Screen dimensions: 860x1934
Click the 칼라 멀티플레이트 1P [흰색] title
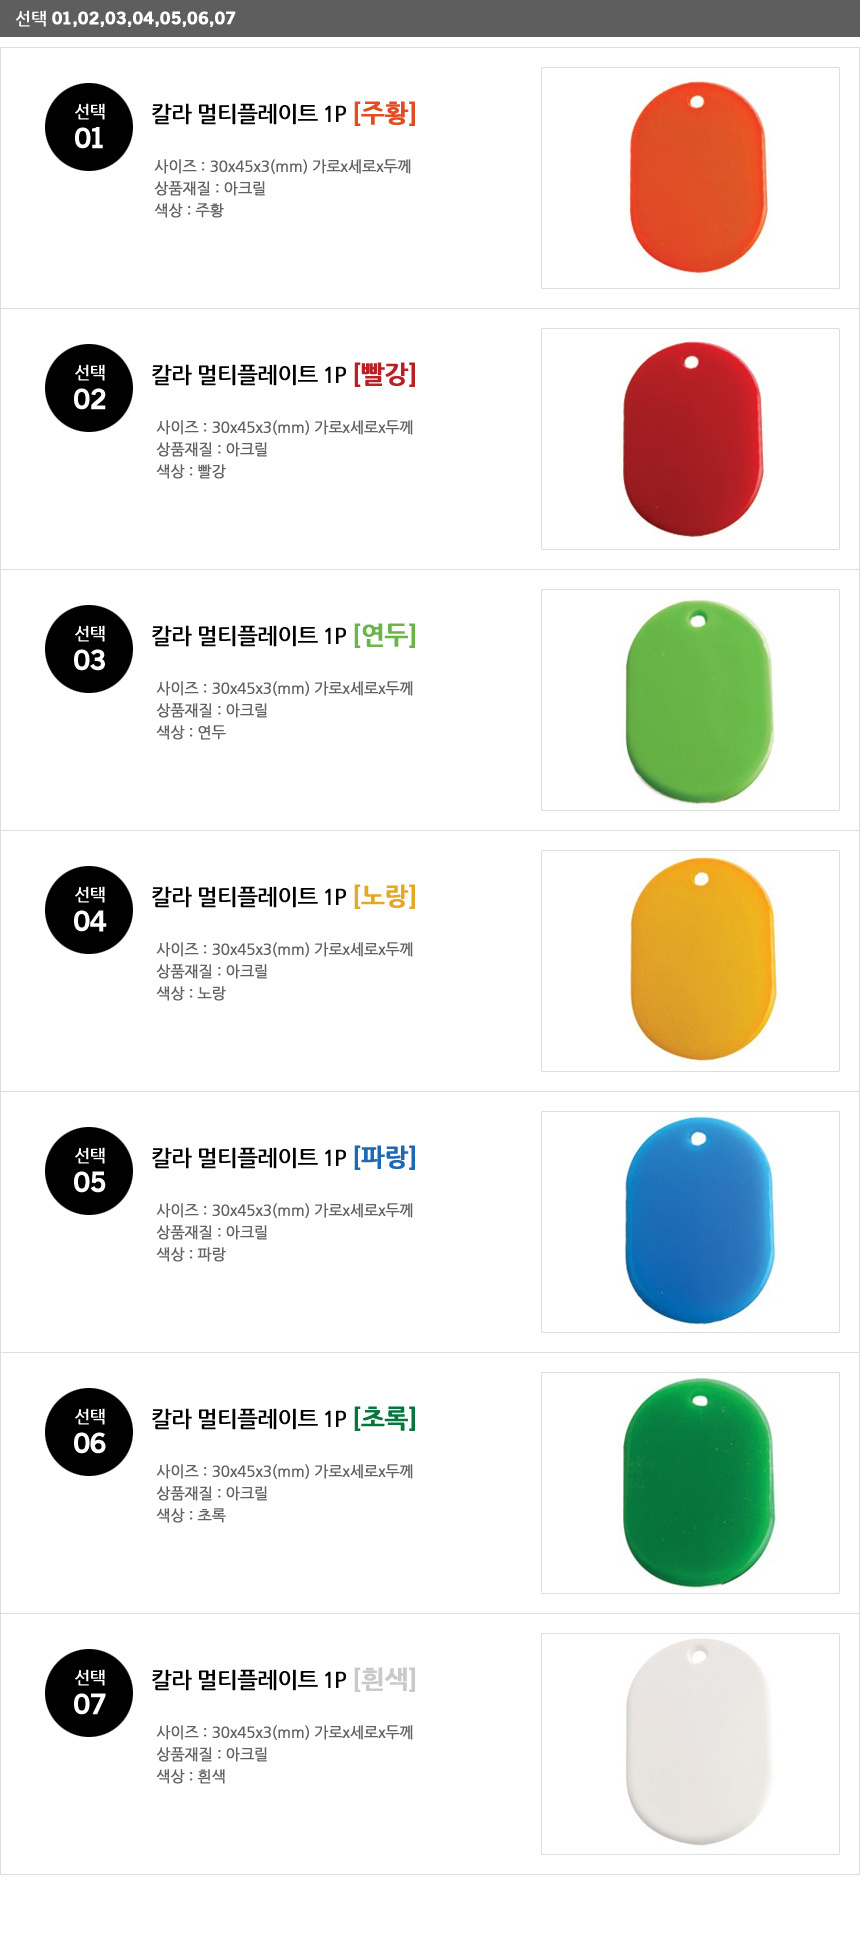point(283,1679)
